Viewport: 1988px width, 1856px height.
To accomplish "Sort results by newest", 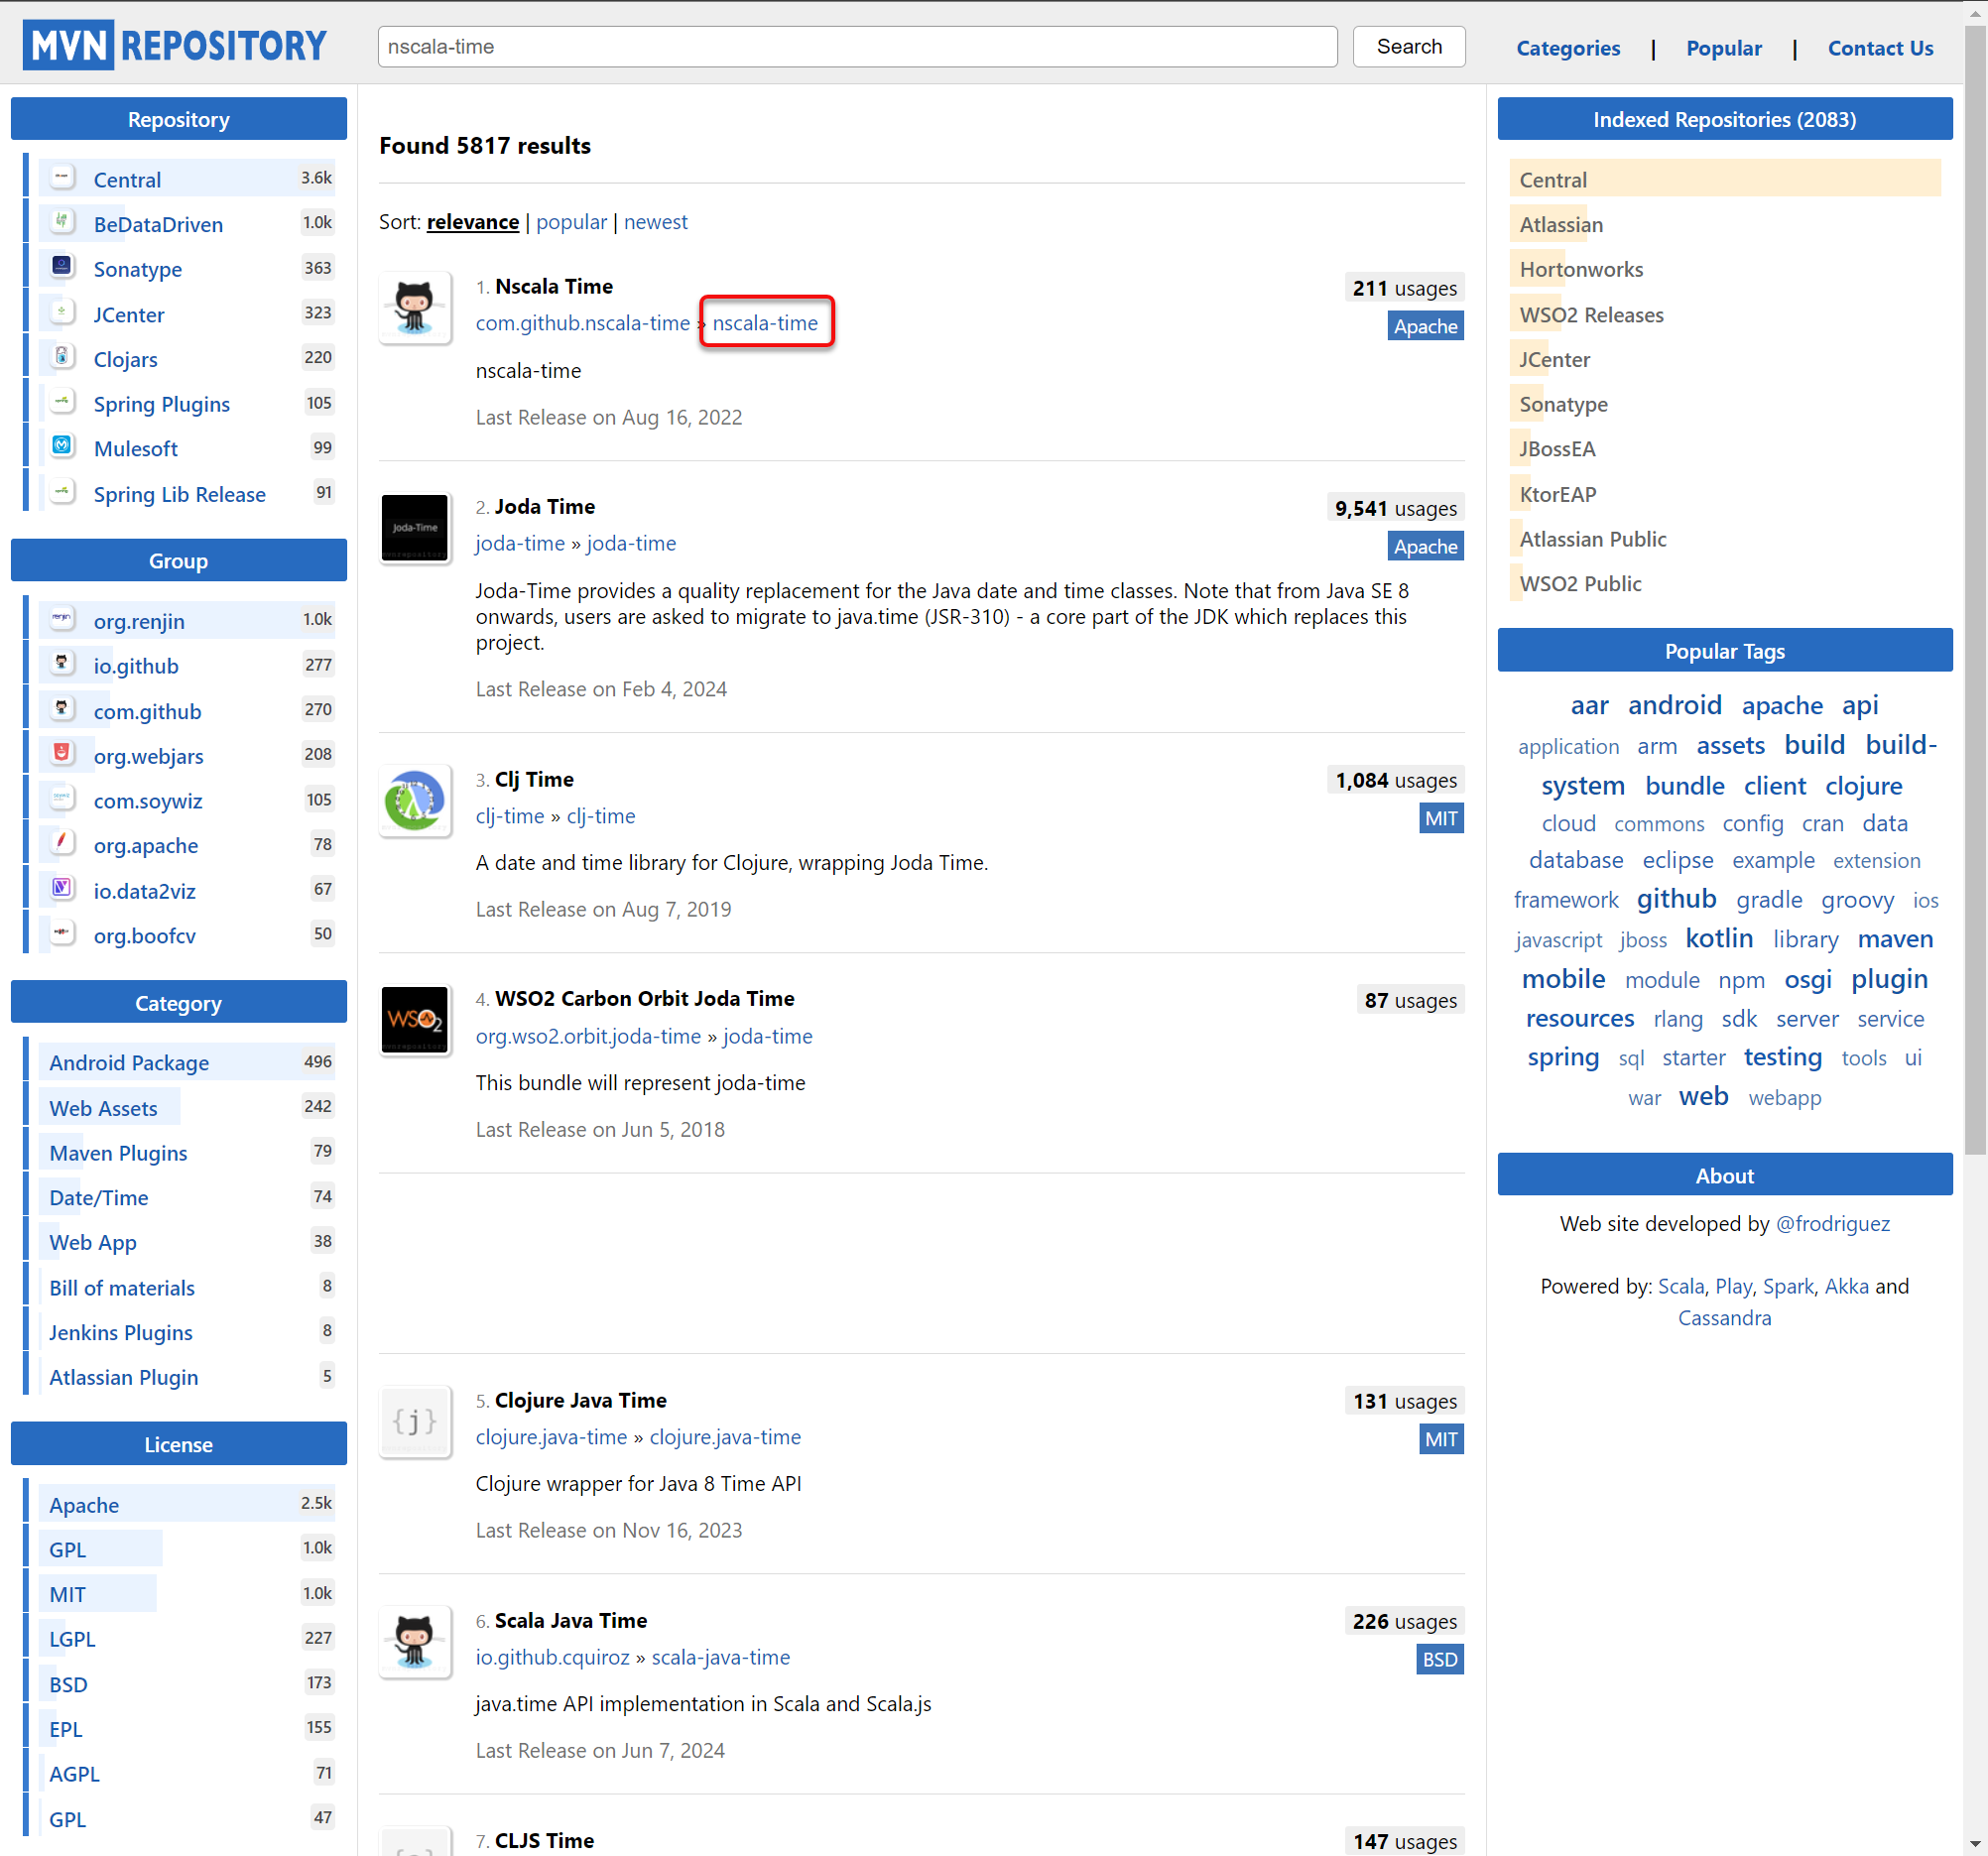I will 655,222.
